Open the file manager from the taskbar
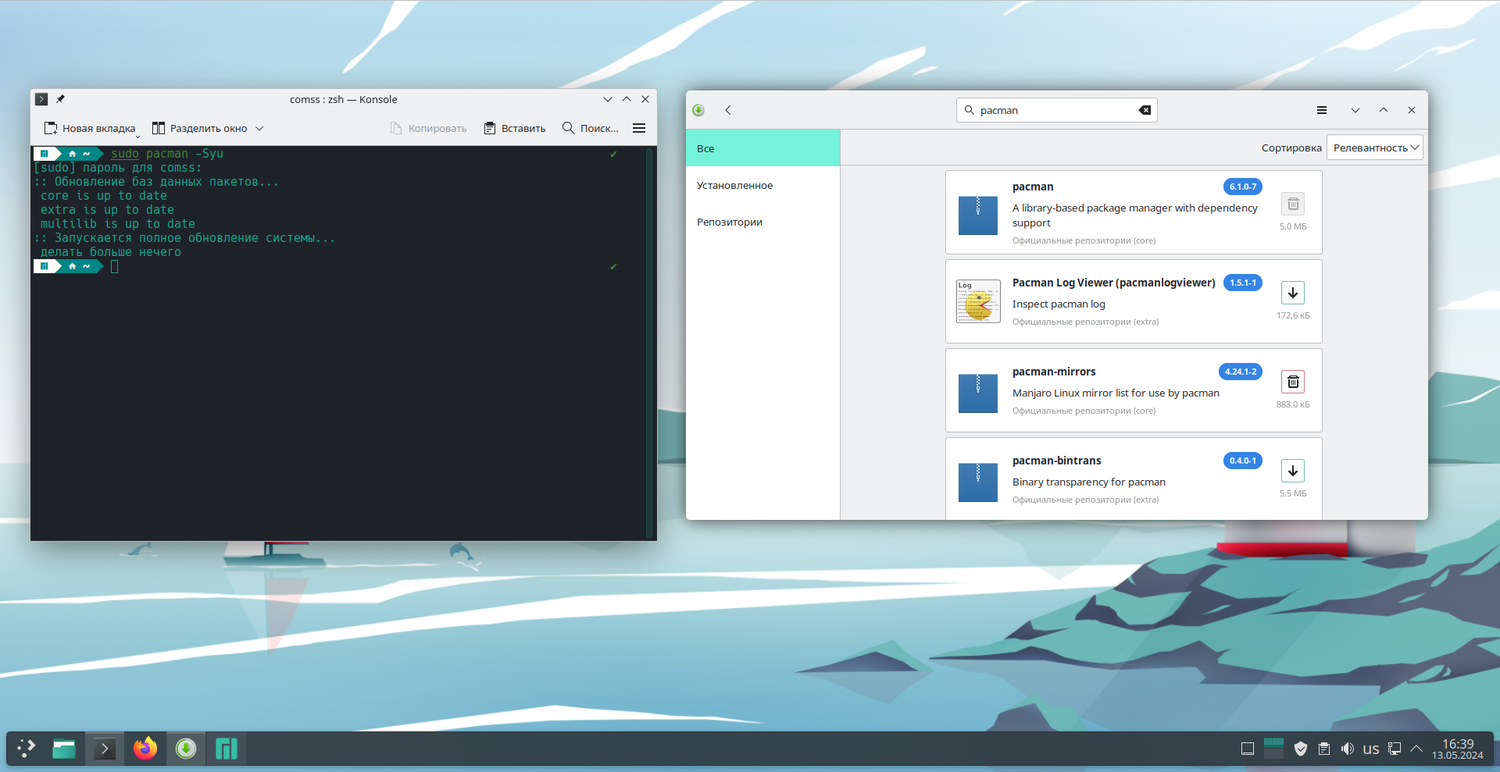The height and width of the screenshot is (772, 1500). click(64, 748)
